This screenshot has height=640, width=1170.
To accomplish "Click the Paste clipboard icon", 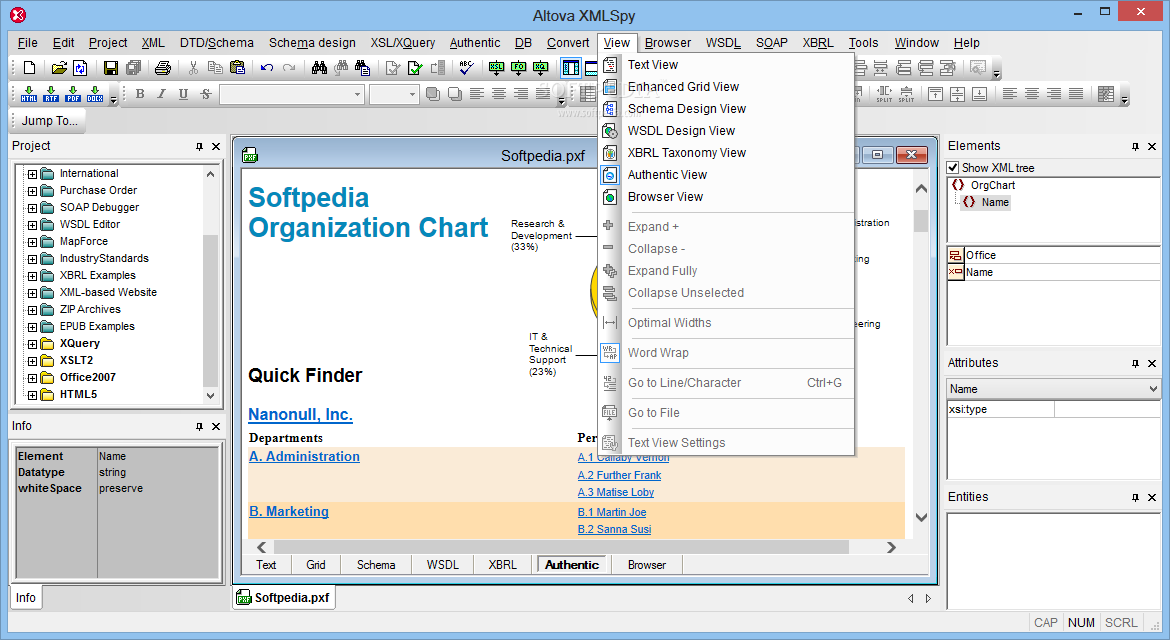I will click(237, 68).
